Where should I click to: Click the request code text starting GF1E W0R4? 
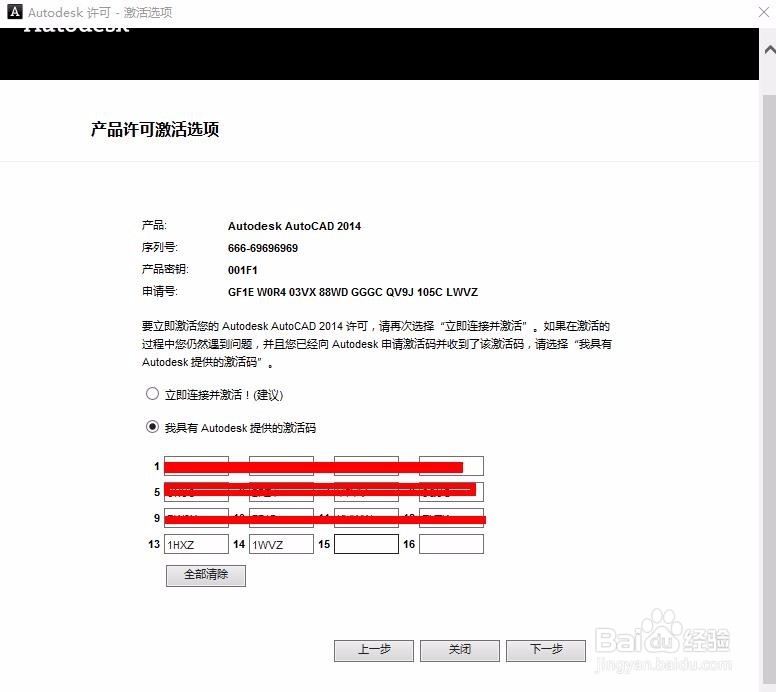[x=353, y=292]
